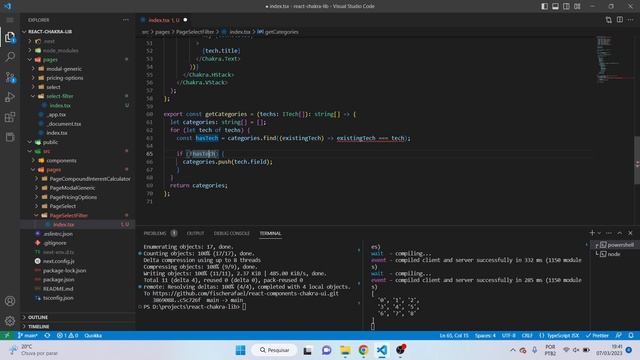
Task: Open editor more actions ellipsis
Action: point(631,20)
